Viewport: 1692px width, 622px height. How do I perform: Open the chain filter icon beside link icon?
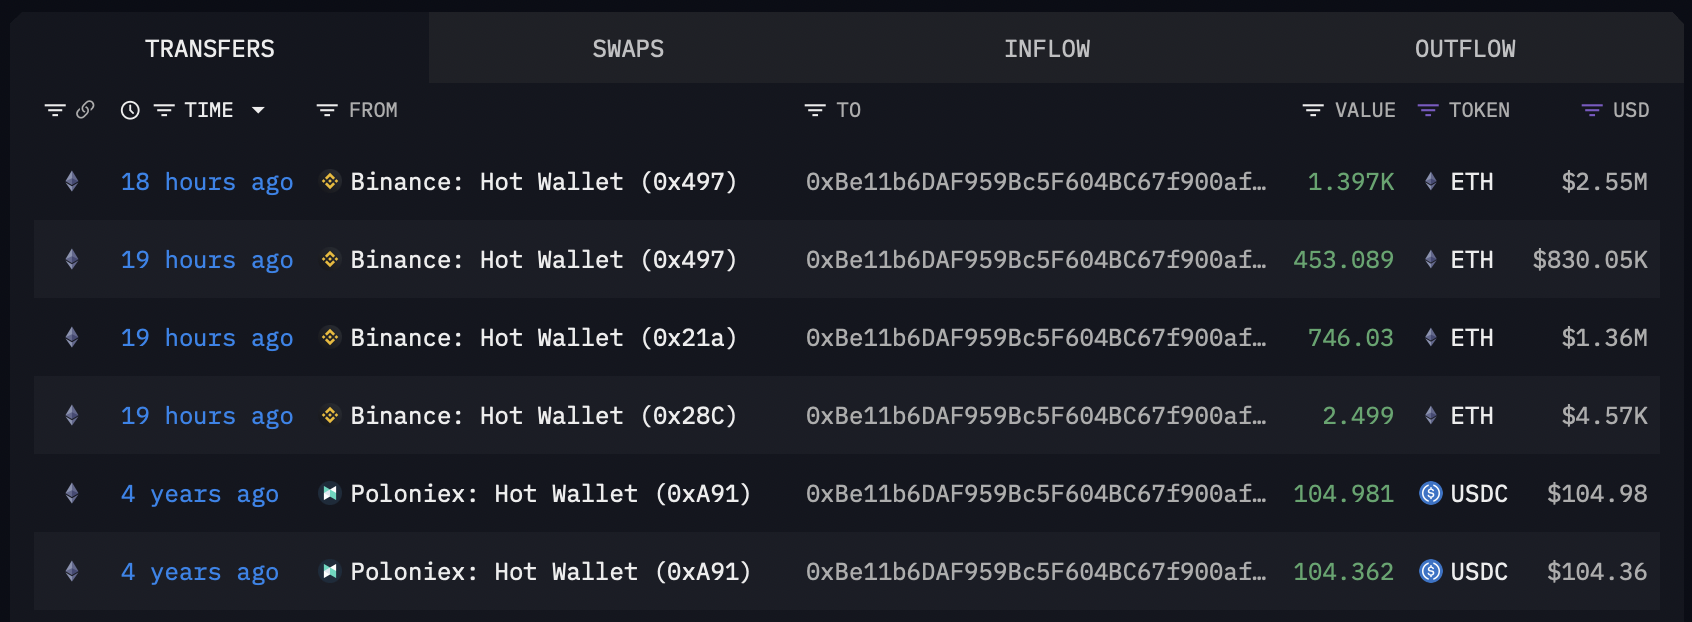pos(55,110)
